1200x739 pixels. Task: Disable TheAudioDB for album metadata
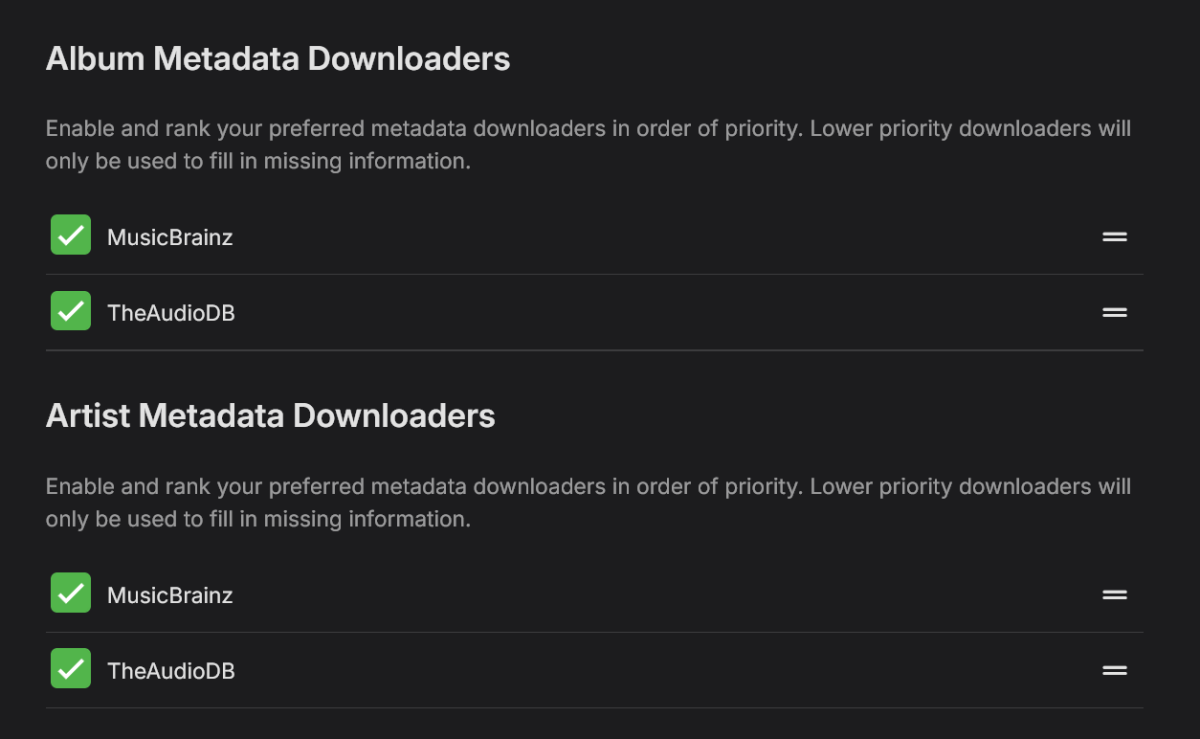[71, 311]
